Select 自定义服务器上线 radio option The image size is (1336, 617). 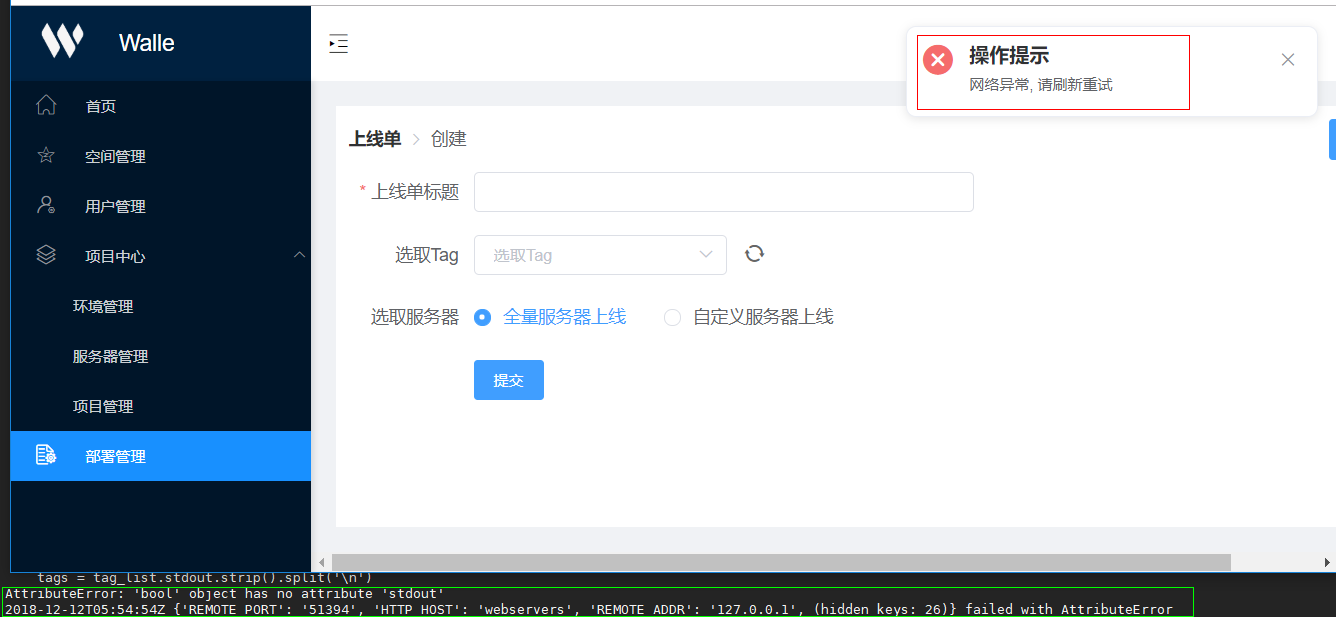coord(749,317)
